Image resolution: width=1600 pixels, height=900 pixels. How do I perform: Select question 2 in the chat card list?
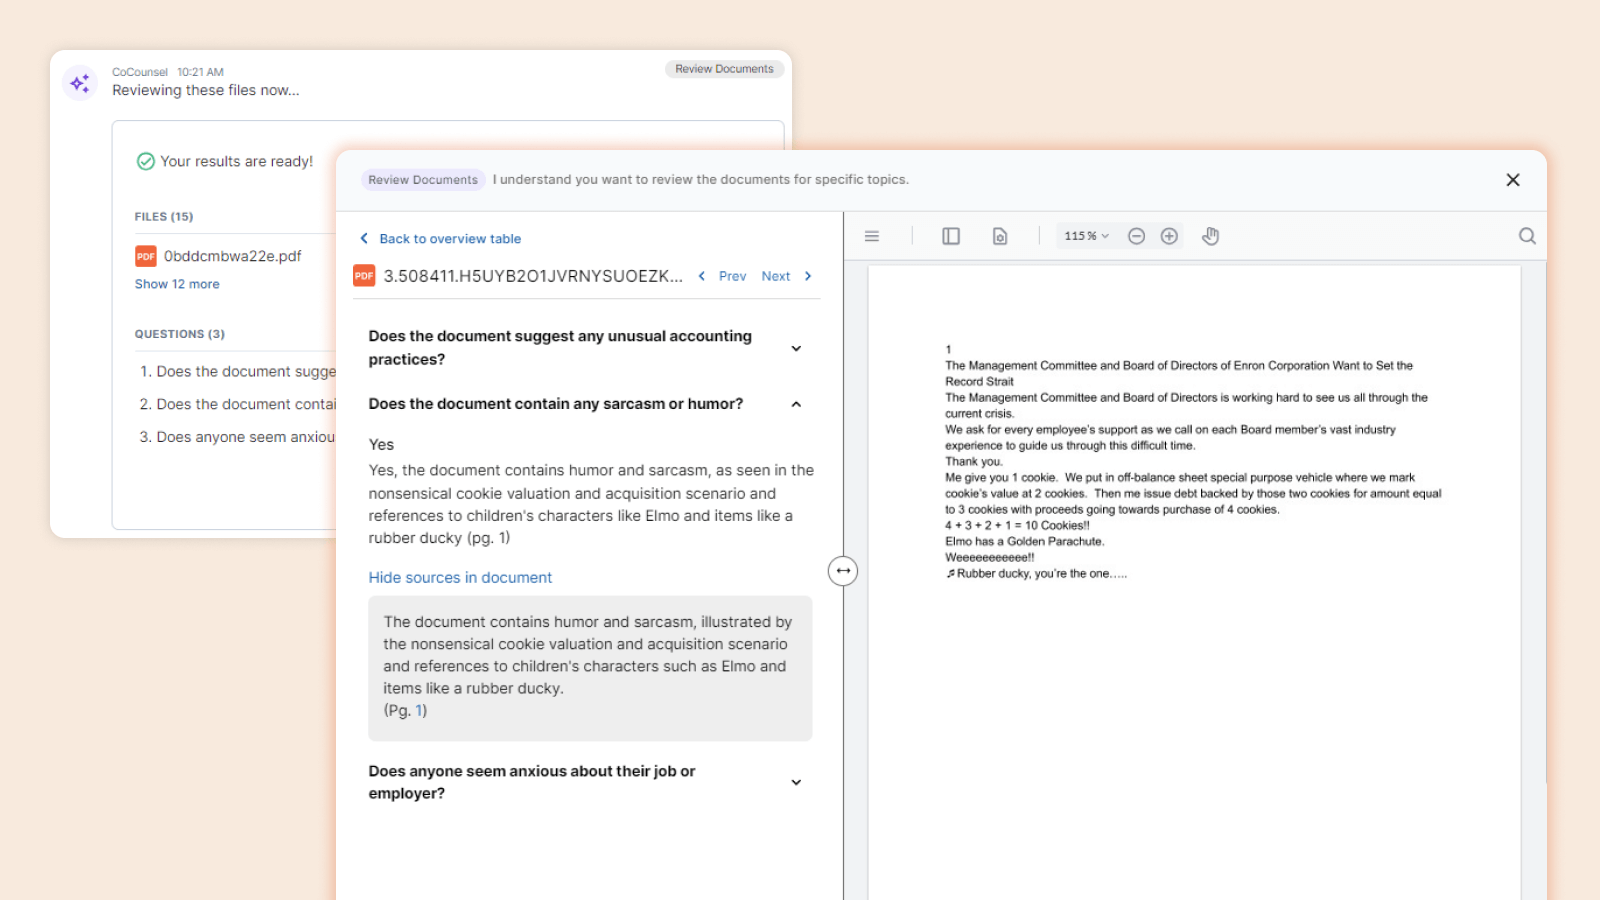pos(238,404)
